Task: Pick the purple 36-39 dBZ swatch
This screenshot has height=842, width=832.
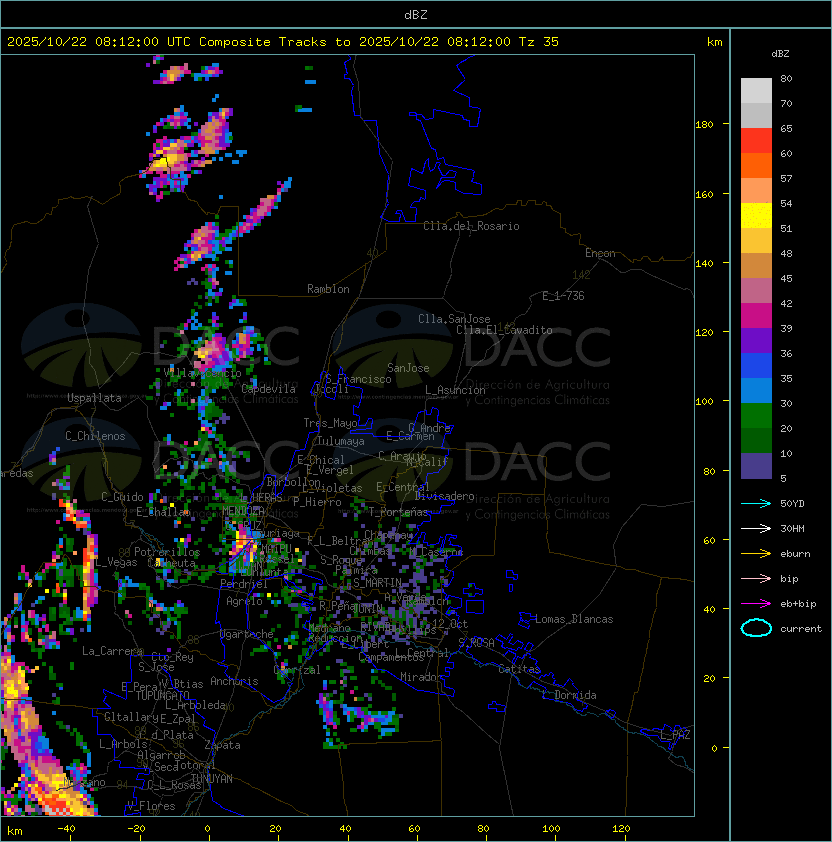Action: 756,340
